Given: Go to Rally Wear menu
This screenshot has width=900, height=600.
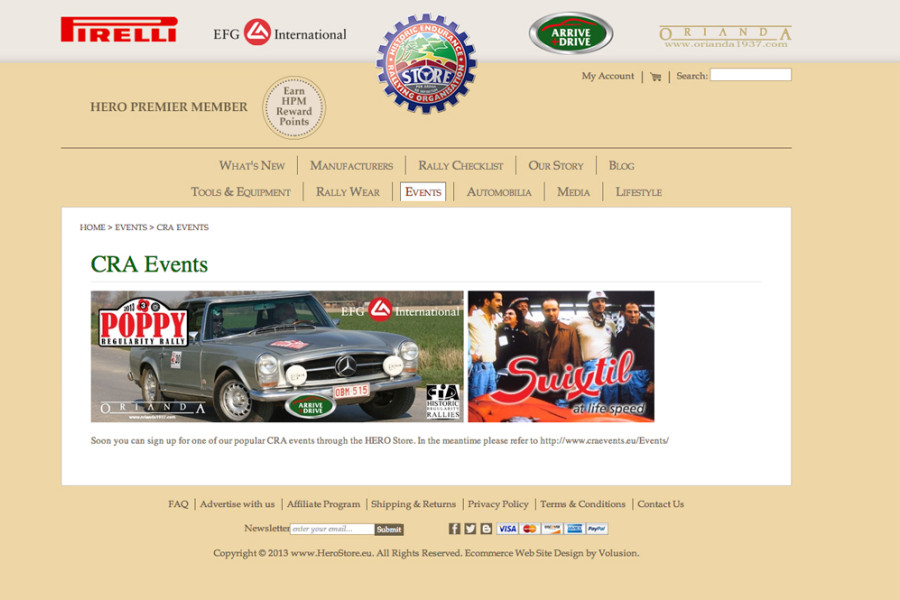Looking at the screenshot, I should [348, 192].
